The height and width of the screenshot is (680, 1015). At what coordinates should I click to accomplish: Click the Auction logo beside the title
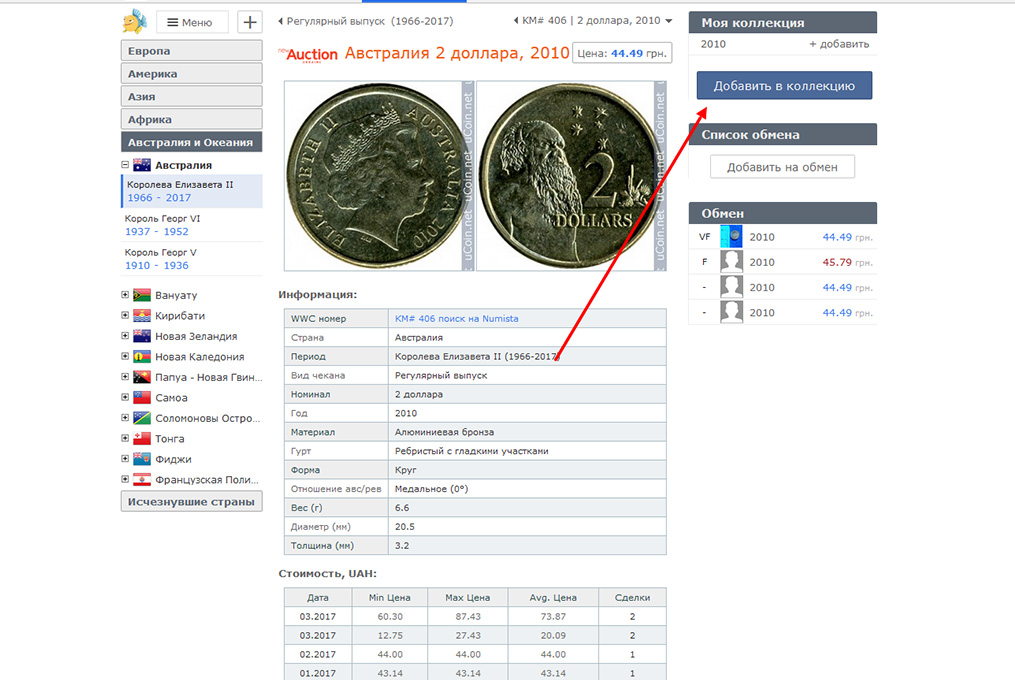coord(310,54)
